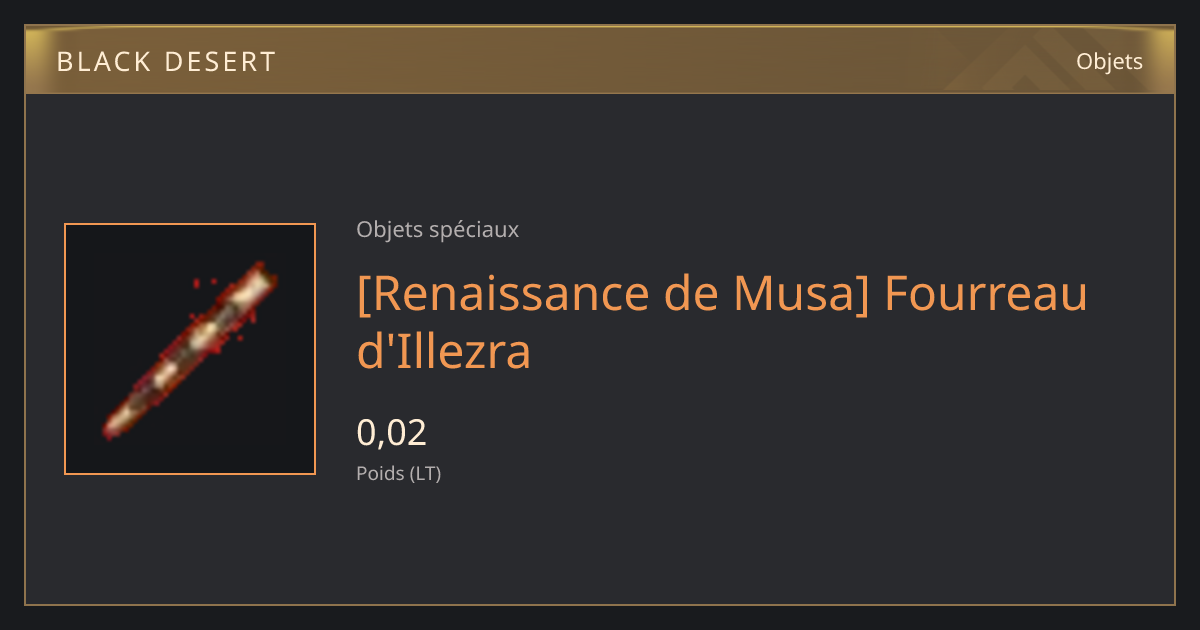This screenshot has width=1200, height=630.
Task: Open the Fourreau d'Illezra item title
Action: click(x=721, y=322)
